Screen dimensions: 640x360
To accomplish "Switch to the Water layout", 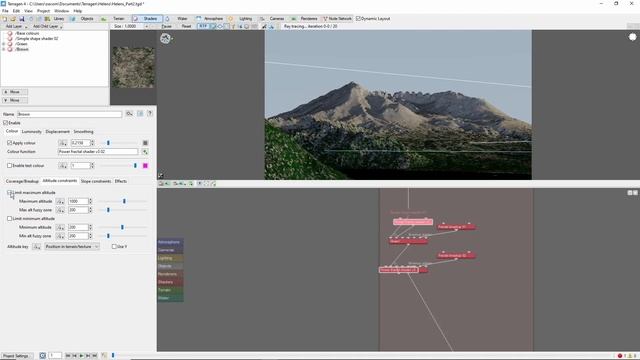I will pos(178,19).
